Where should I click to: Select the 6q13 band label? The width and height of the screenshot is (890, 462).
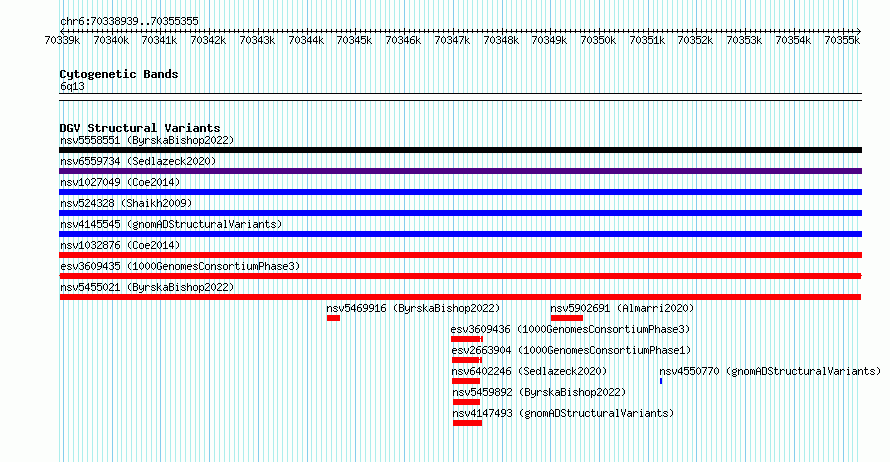point(72,86)
